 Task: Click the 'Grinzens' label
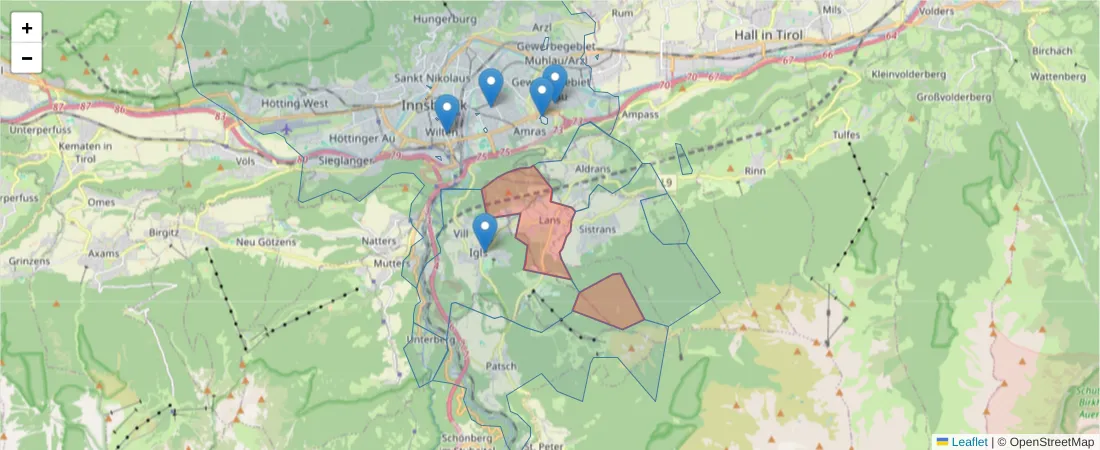pos(29,260)
